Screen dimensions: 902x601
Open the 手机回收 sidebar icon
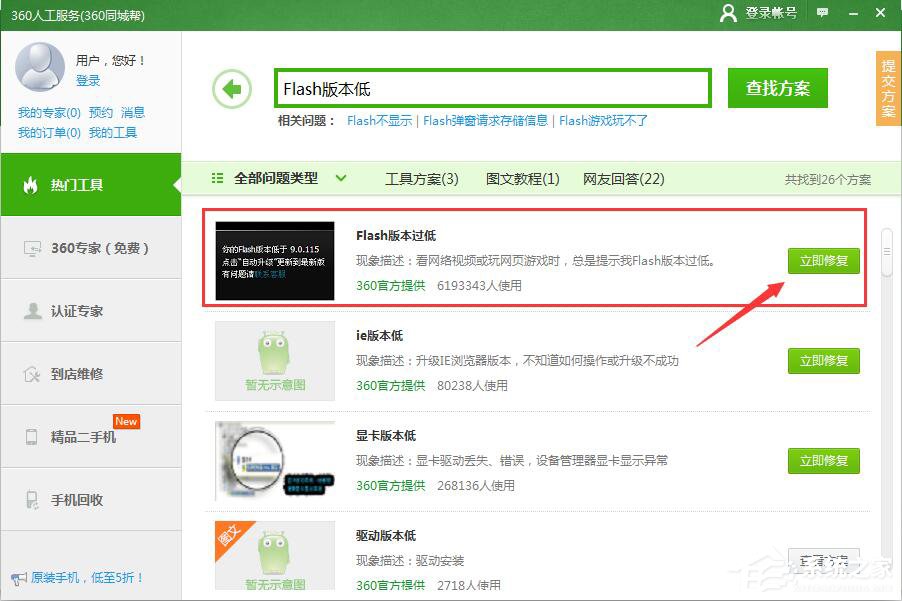[x=33, y=499]
